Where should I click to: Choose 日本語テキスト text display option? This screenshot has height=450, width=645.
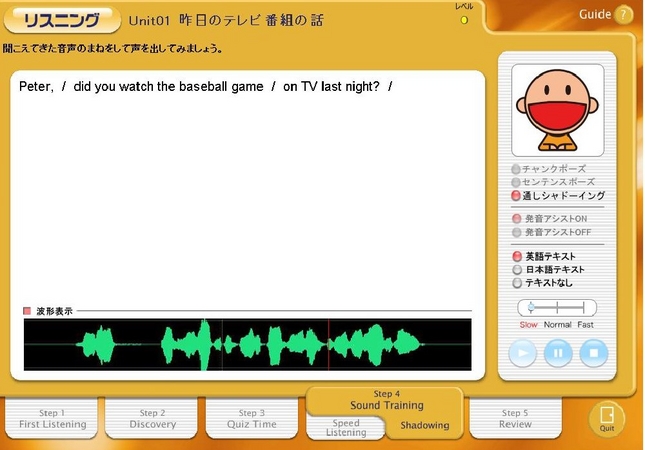[516, 270]
